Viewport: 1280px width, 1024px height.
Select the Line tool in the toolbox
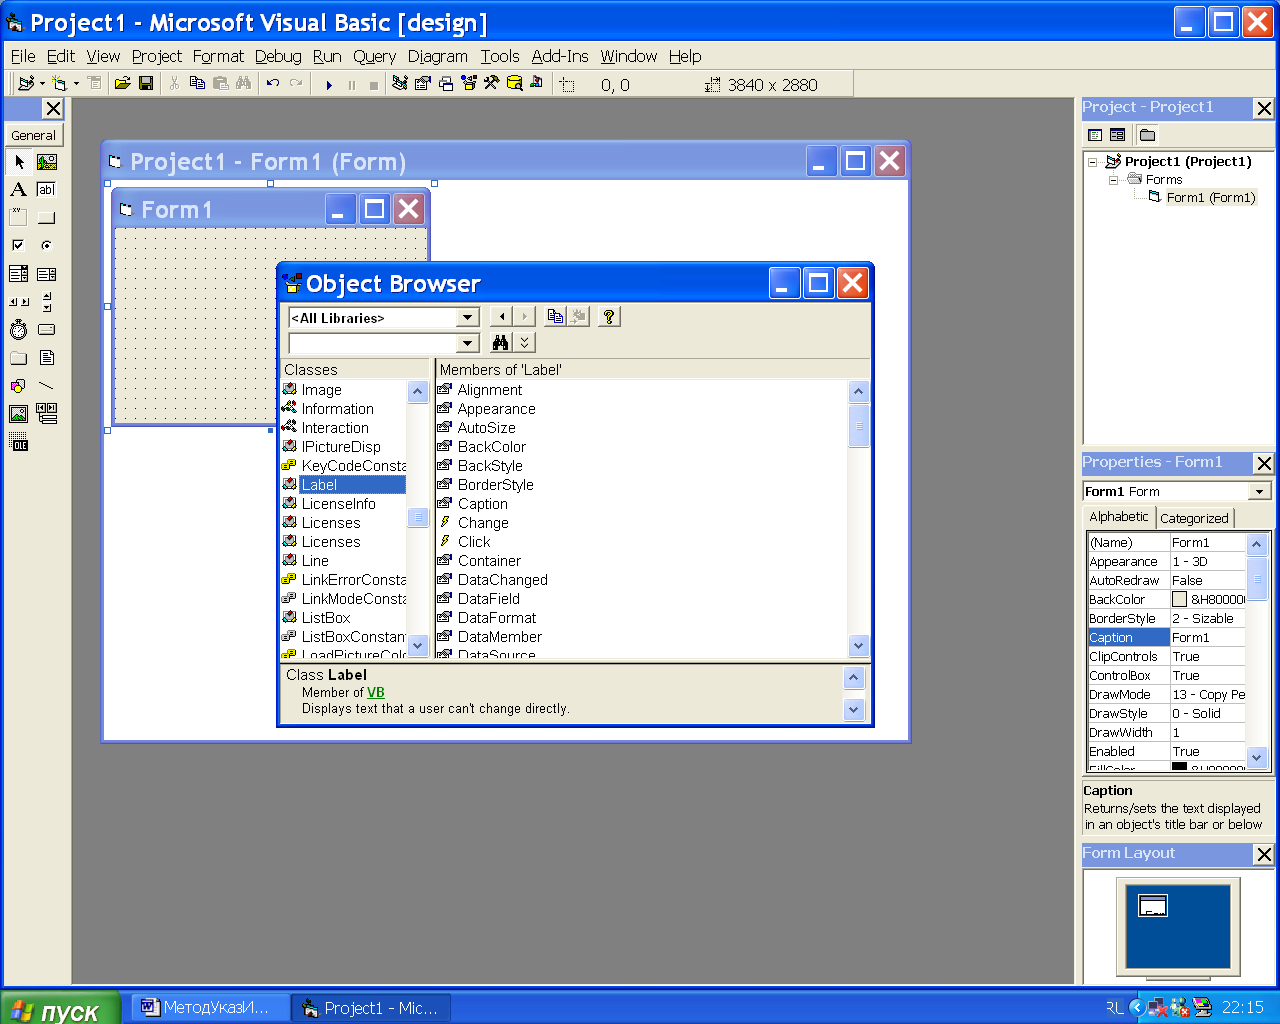(x=47, y=385)
